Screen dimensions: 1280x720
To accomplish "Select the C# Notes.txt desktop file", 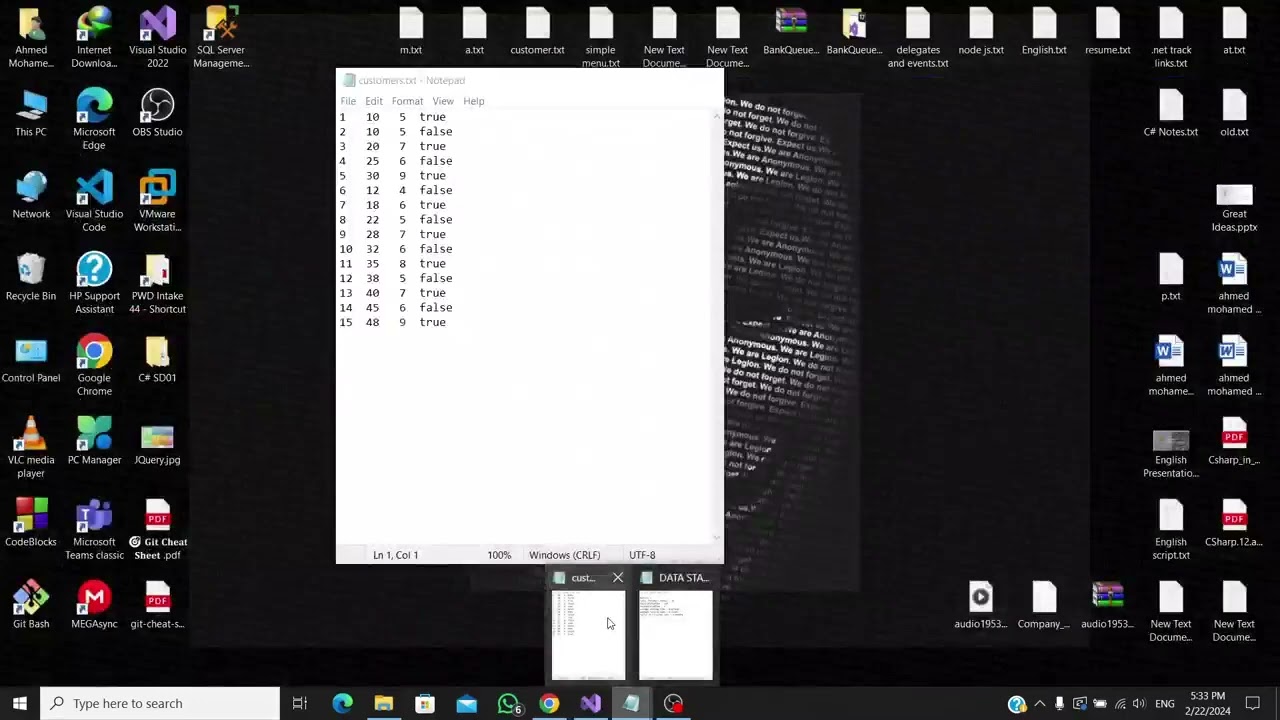I will click(1171, 113).
